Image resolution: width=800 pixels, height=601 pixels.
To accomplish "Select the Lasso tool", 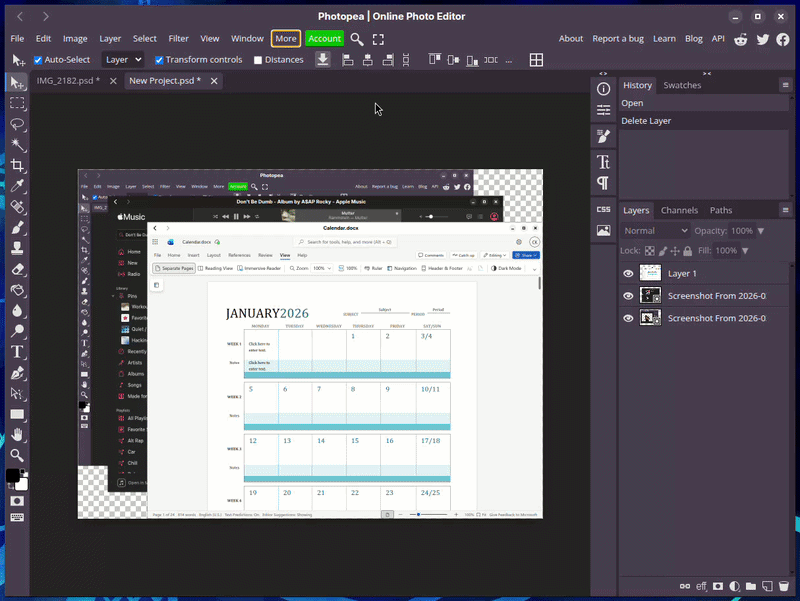I will tap(18, 124).
